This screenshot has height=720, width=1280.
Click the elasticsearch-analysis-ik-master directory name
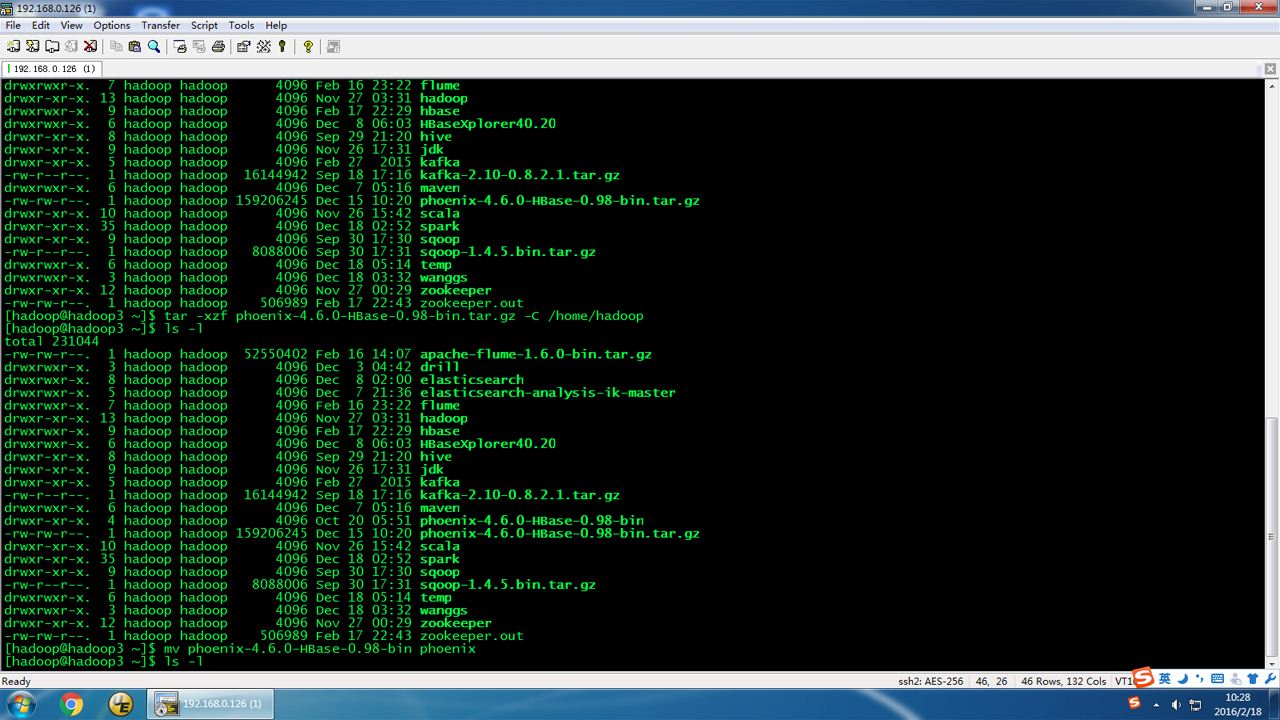point(548,393)
